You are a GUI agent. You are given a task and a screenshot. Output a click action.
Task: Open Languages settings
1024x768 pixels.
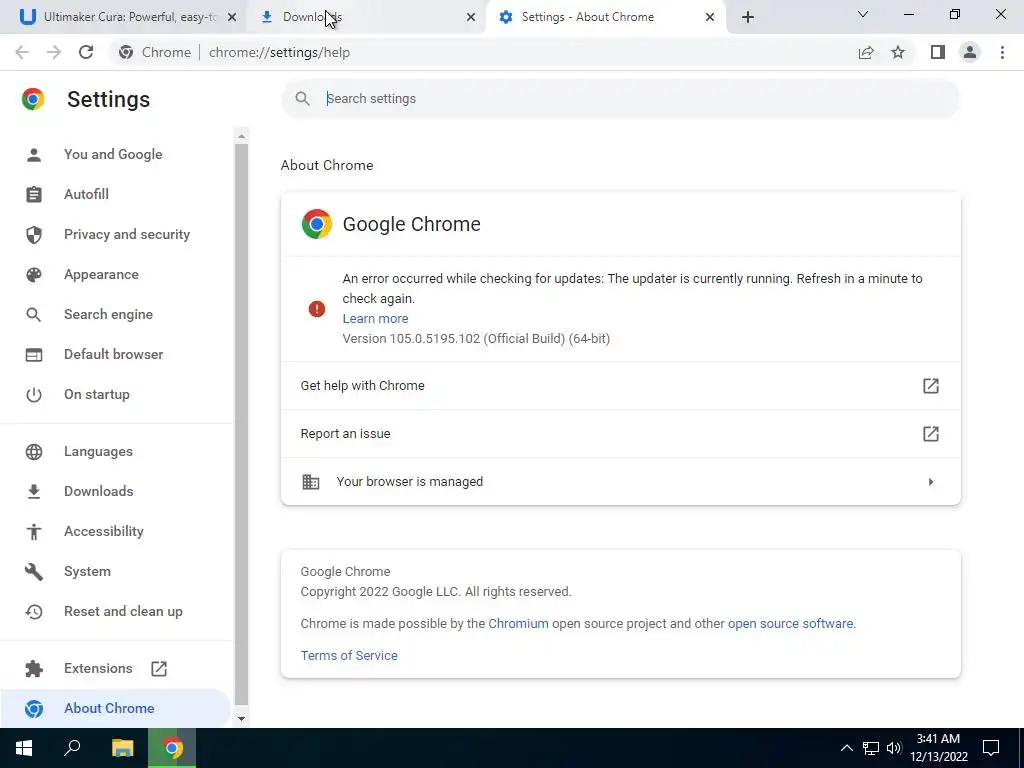98,451
